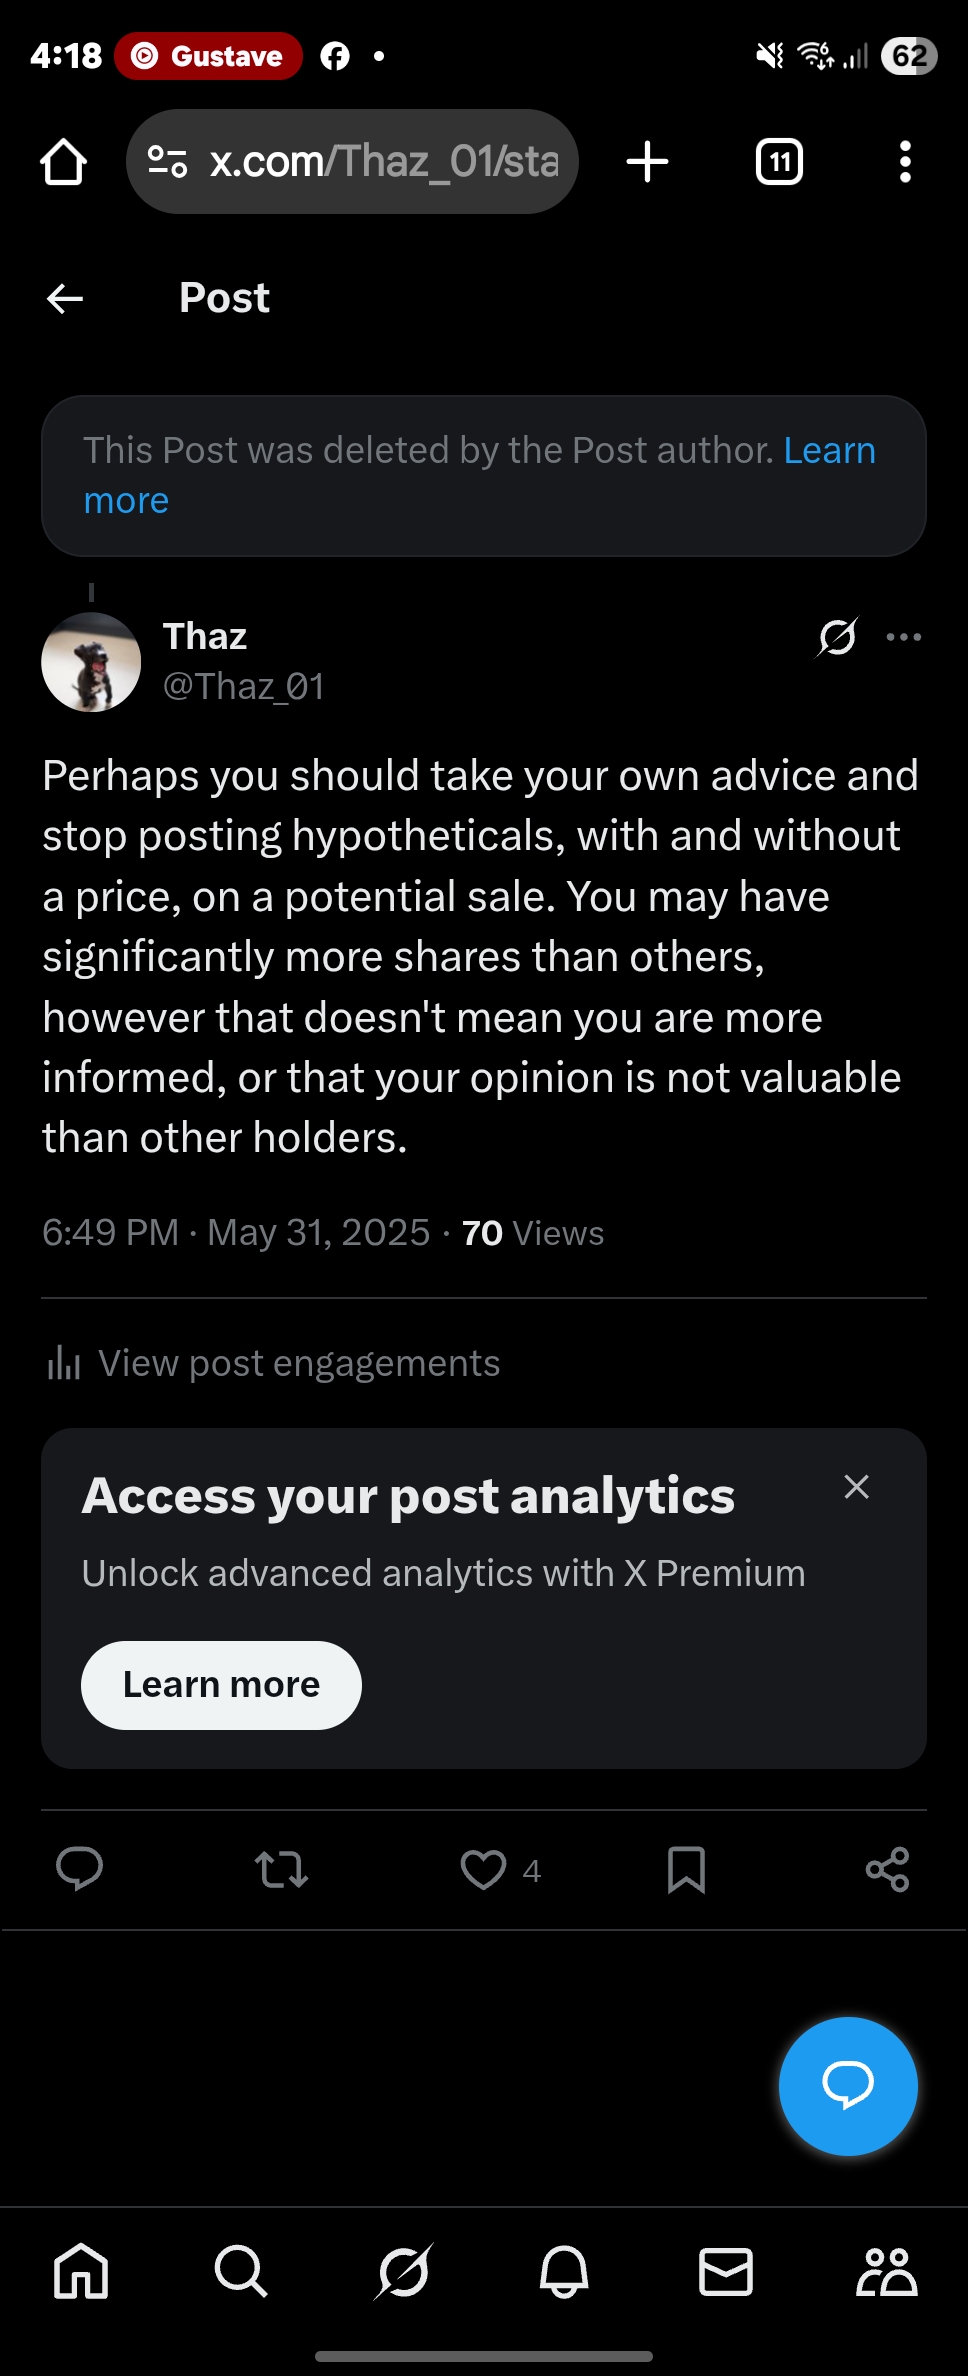Open a new browser tab
Image resolution: width=968 pixels, height=2376 pixels.
pos(647,162)
